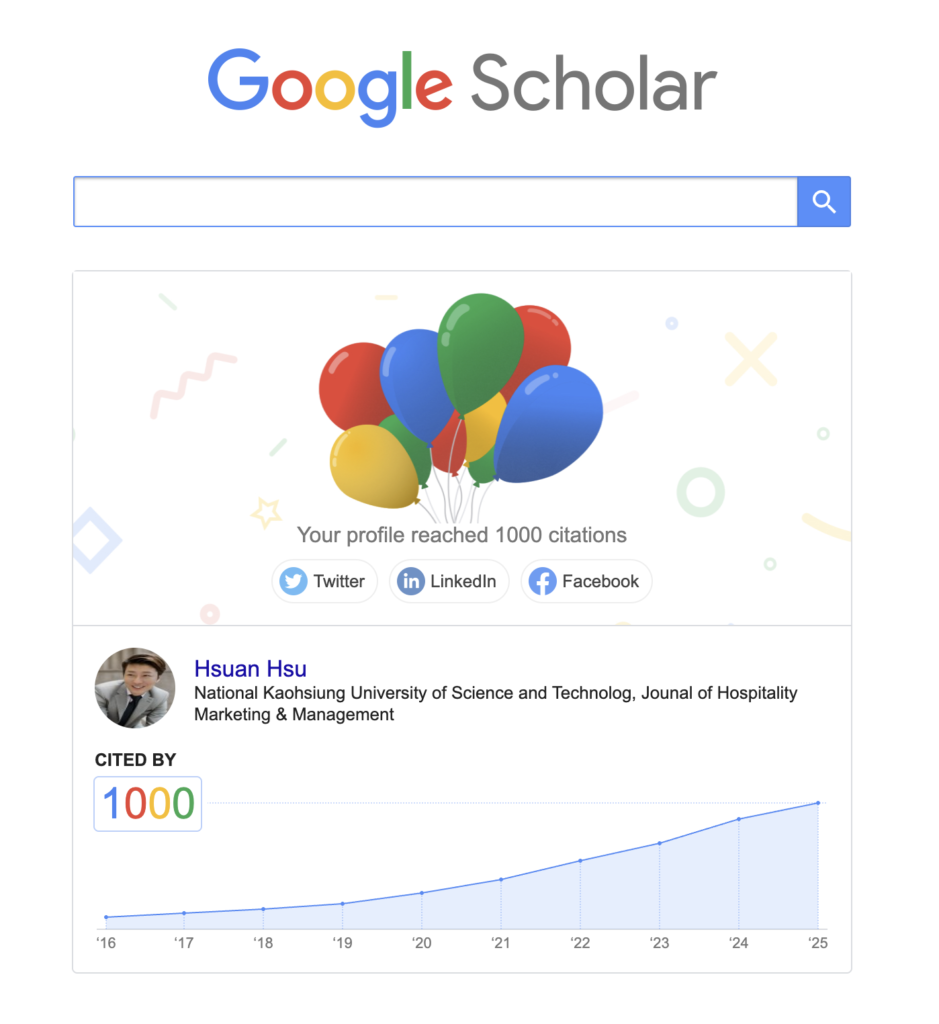939x1024 pixels.
Task: Click the '22 chart data point
Action: pyautogui.click(x=581, y=861)
